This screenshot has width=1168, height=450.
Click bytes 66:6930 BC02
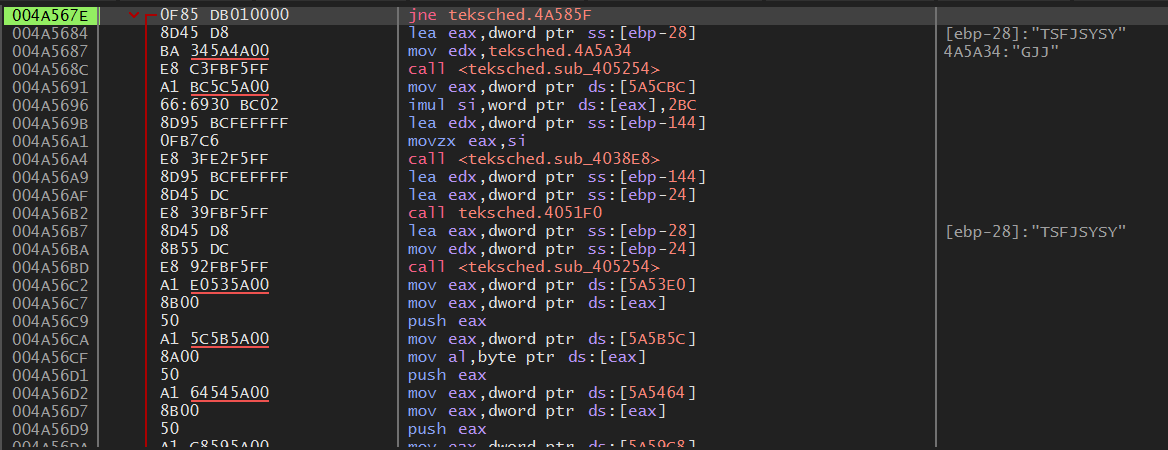(x=220, y=105)
